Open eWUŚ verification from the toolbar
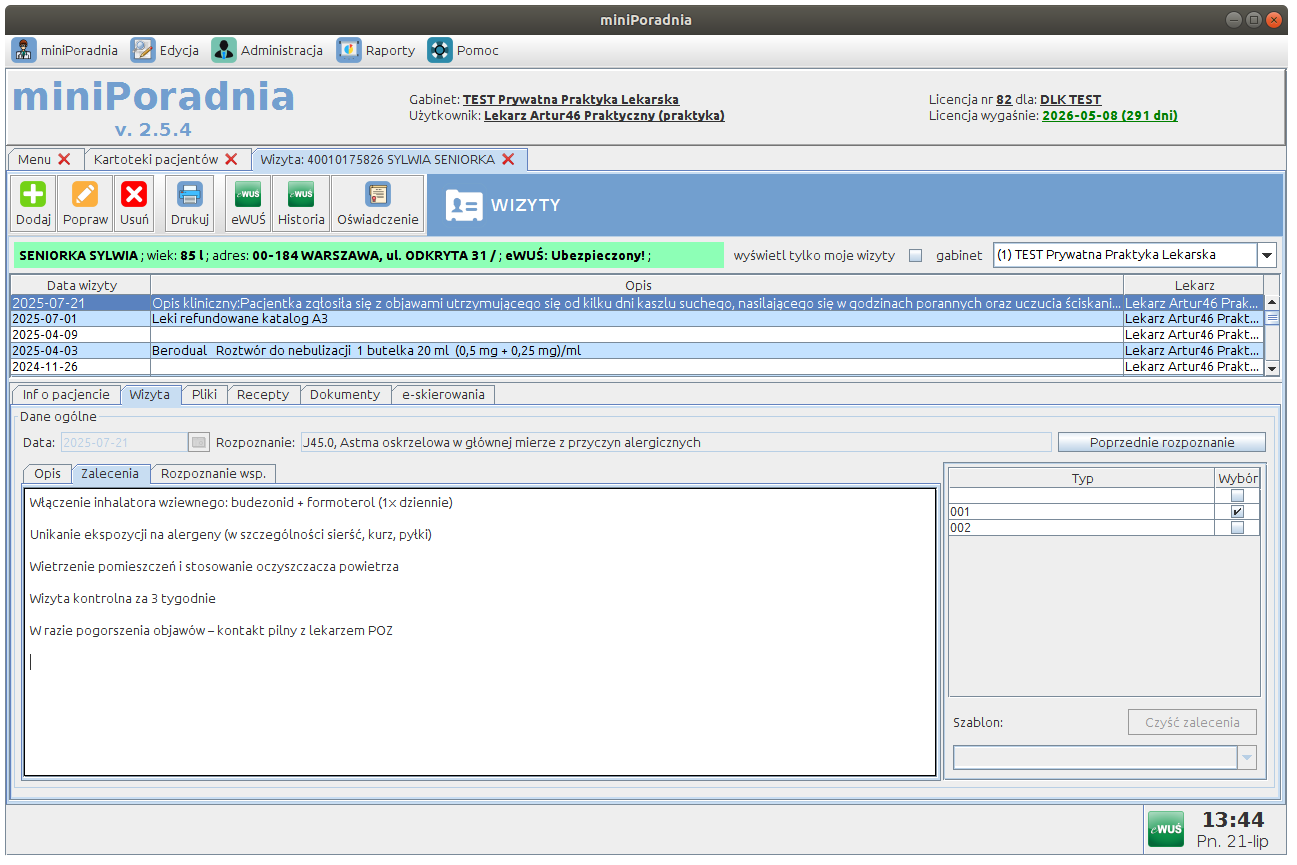This screenshot has height=865, width=1297. [247, 194]
